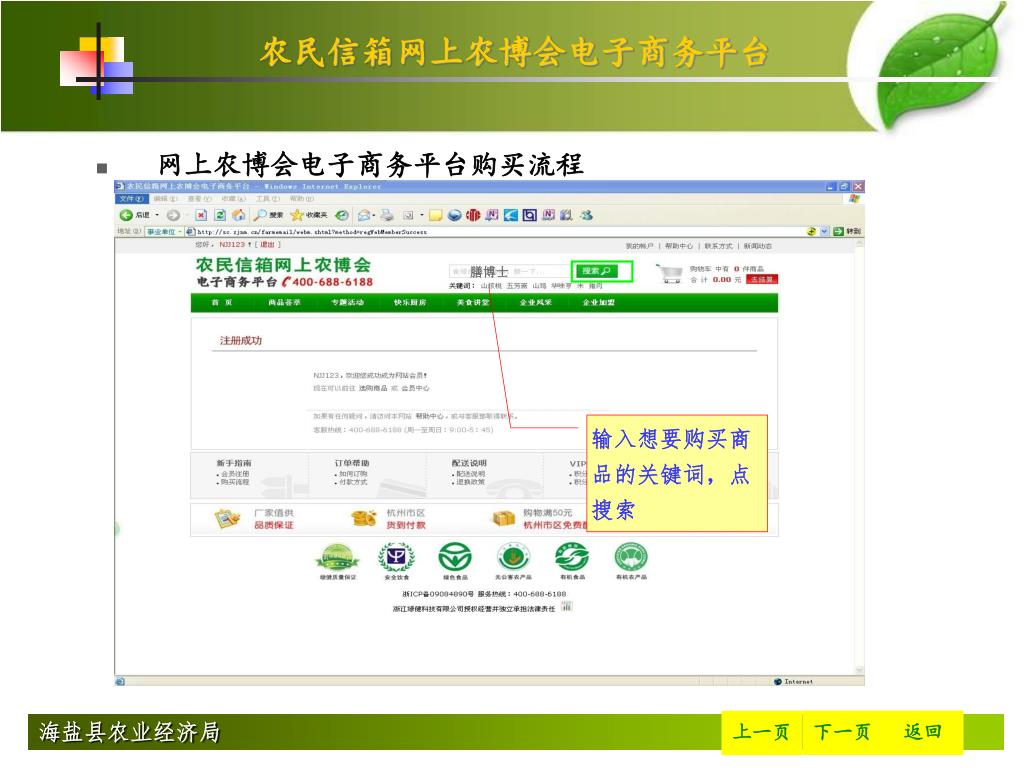Open 企业风采 navigation tab
1024x768 pixels.
(536, 302)
